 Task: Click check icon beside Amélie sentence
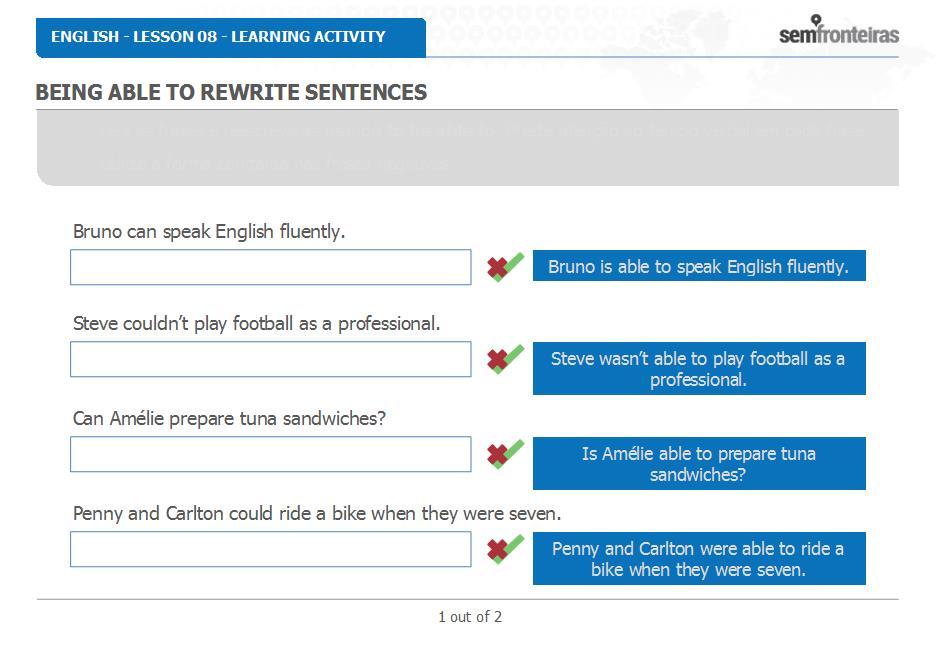pyautogui.click(x=505, y=454)
